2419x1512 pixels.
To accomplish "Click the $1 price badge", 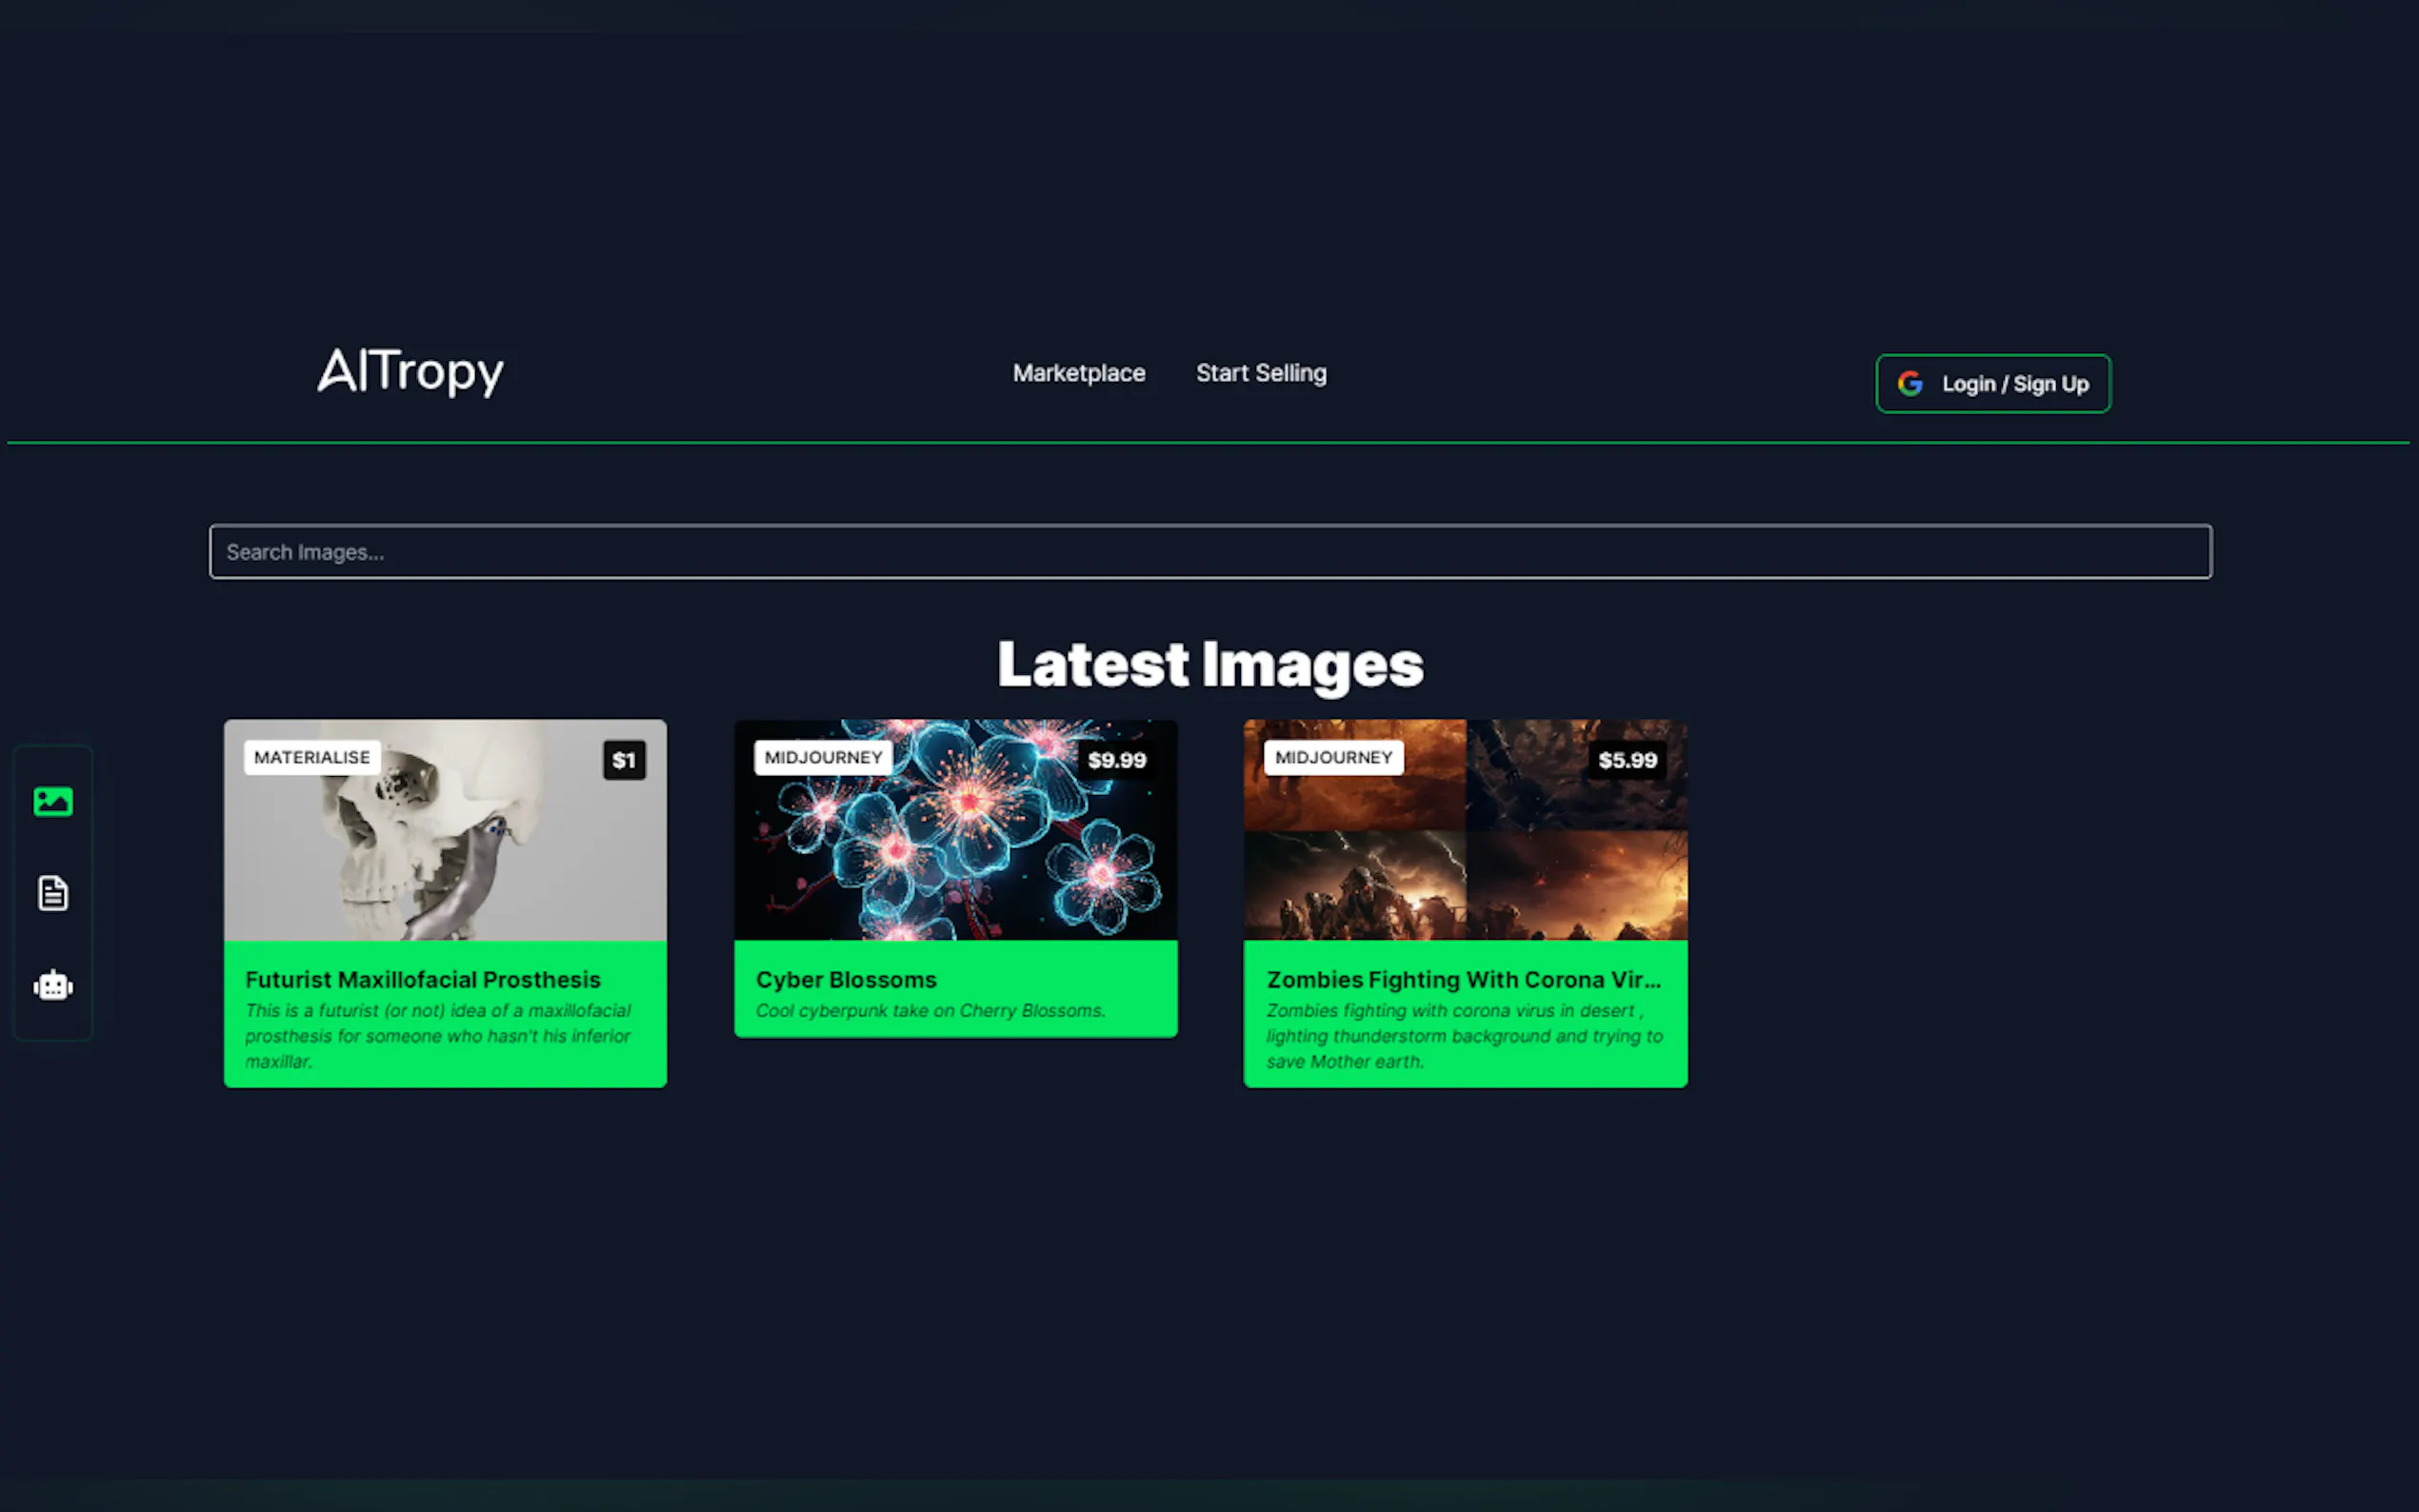I will (624, 760).
